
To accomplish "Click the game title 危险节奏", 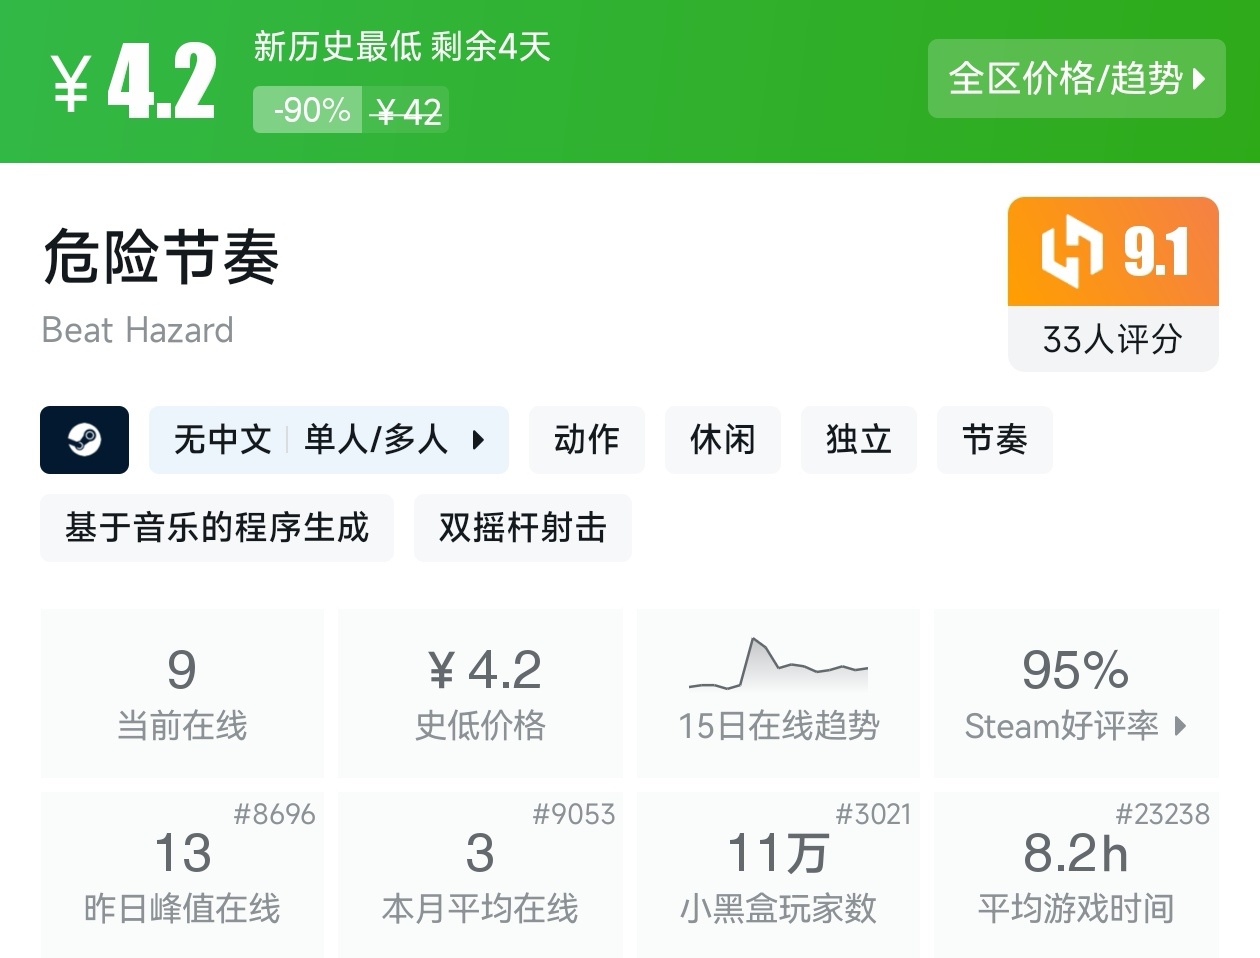I will [160, 257].
